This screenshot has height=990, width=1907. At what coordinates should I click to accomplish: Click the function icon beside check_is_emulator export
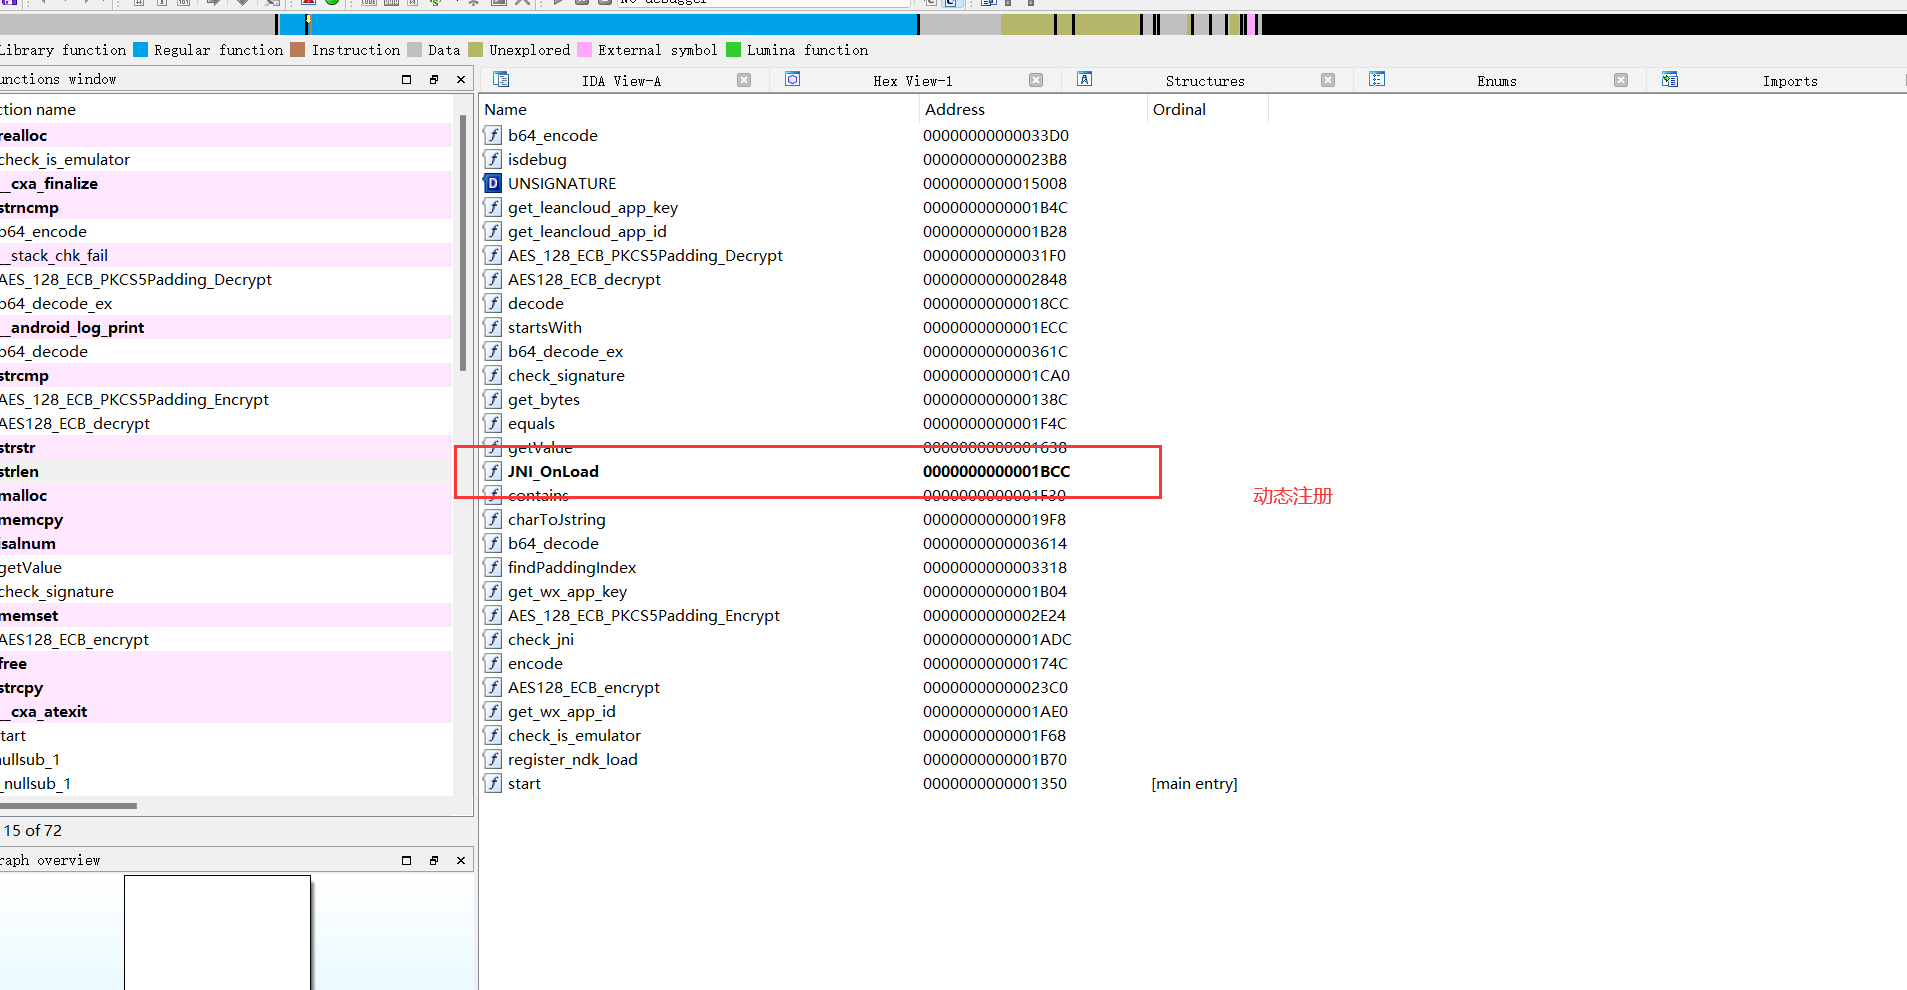[x=493, y=735]
